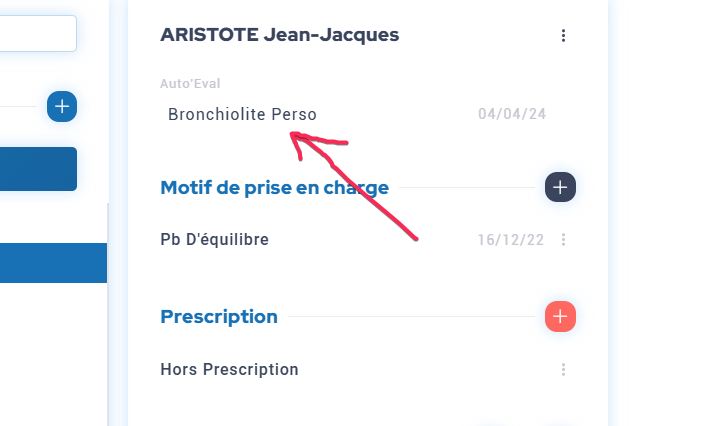Click the 04/04/24 date next to Bronchiolite Perso
Viewport: 712px width, 426px height.
pos(512,114)
